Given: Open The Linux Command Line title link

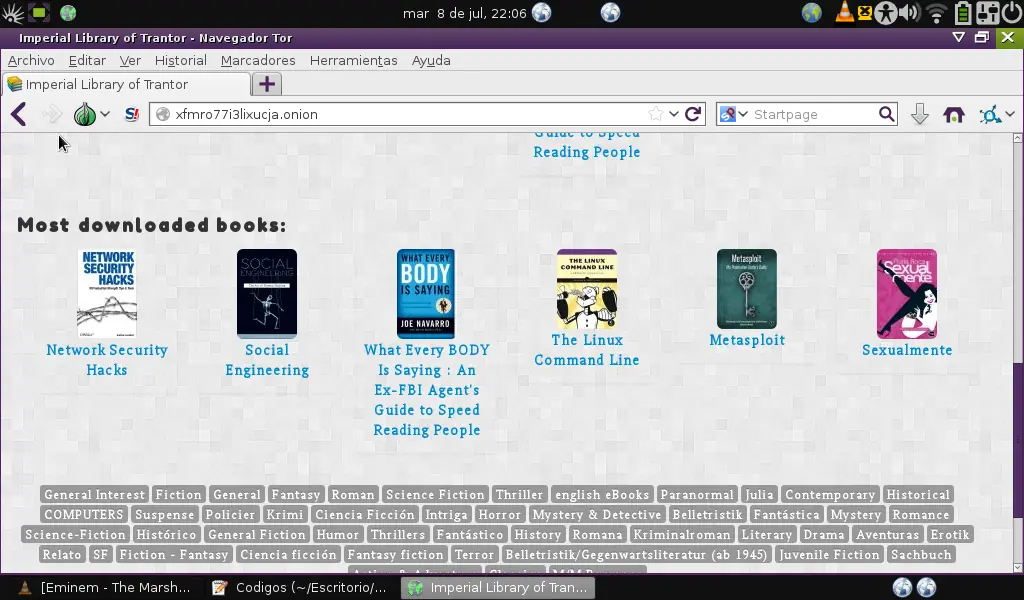Looking at the screenshot, I should [587, 350].
